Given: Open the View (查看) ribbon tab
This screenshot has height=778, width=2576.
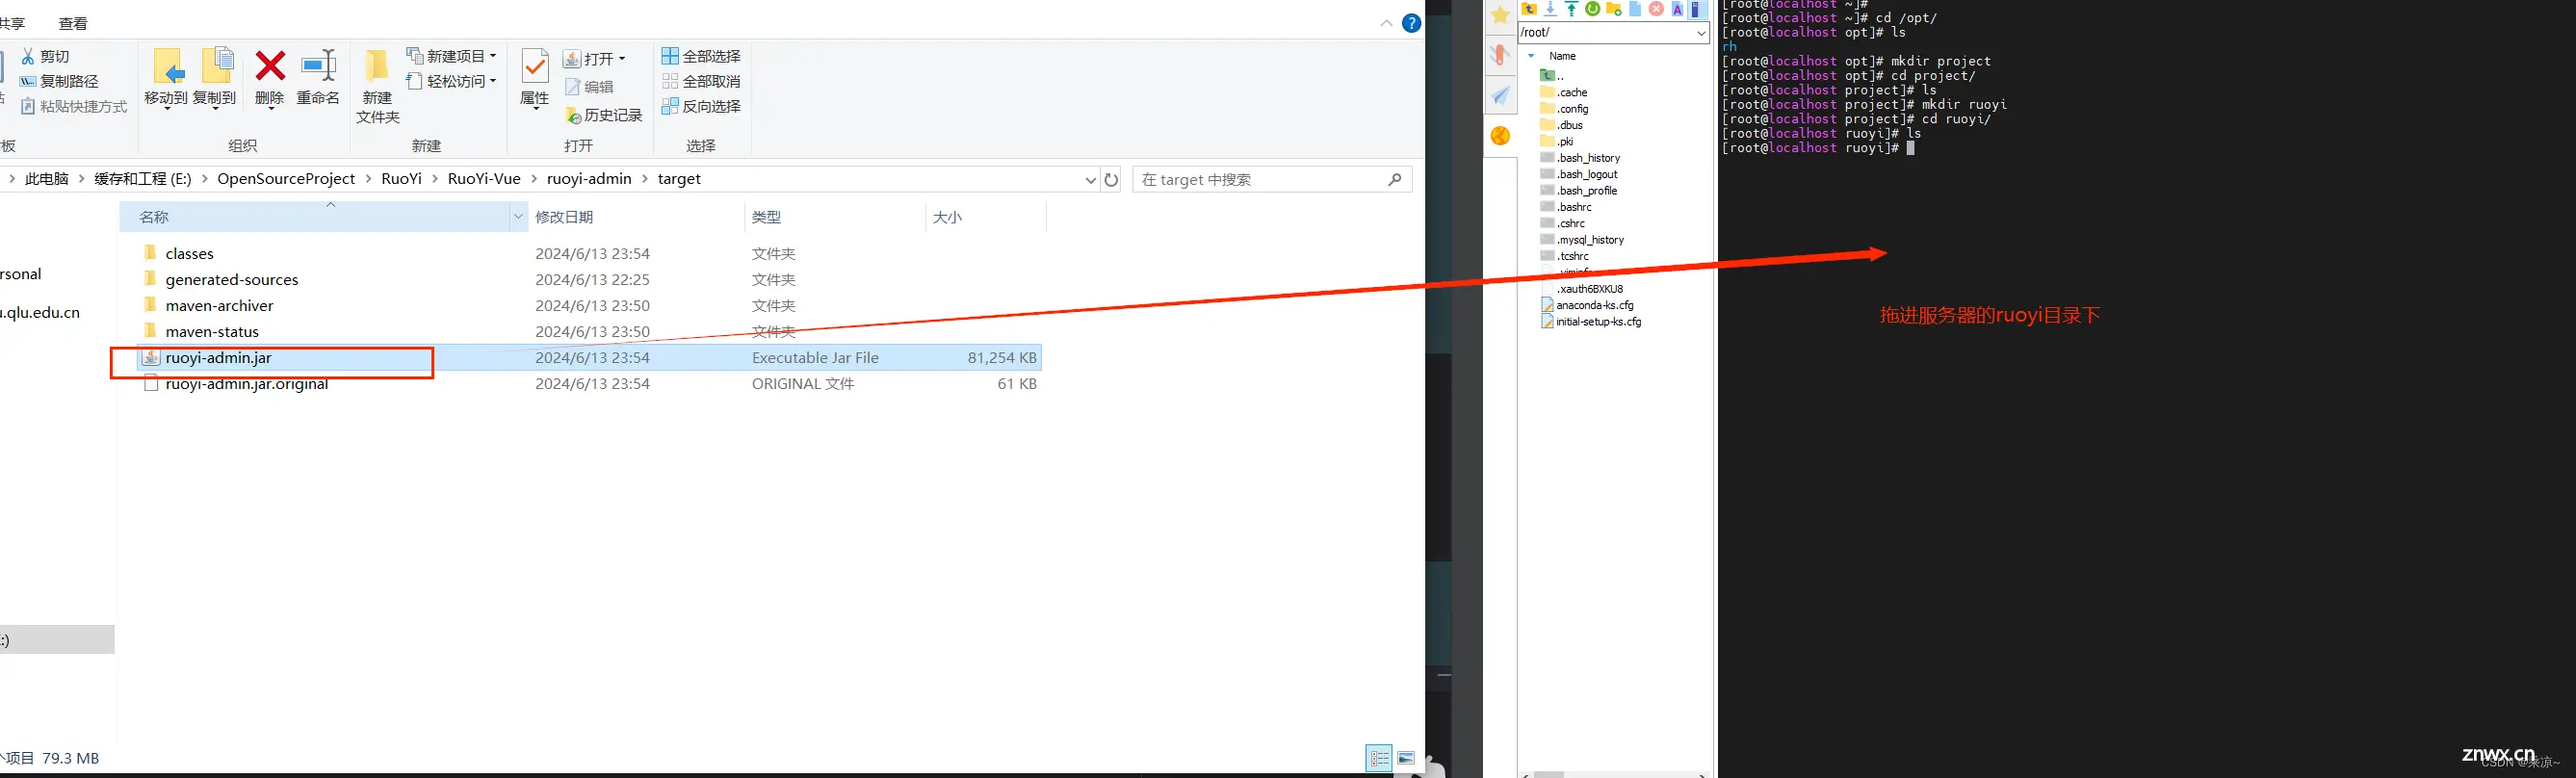Looking at the screenshot, I should coord(72,23).
